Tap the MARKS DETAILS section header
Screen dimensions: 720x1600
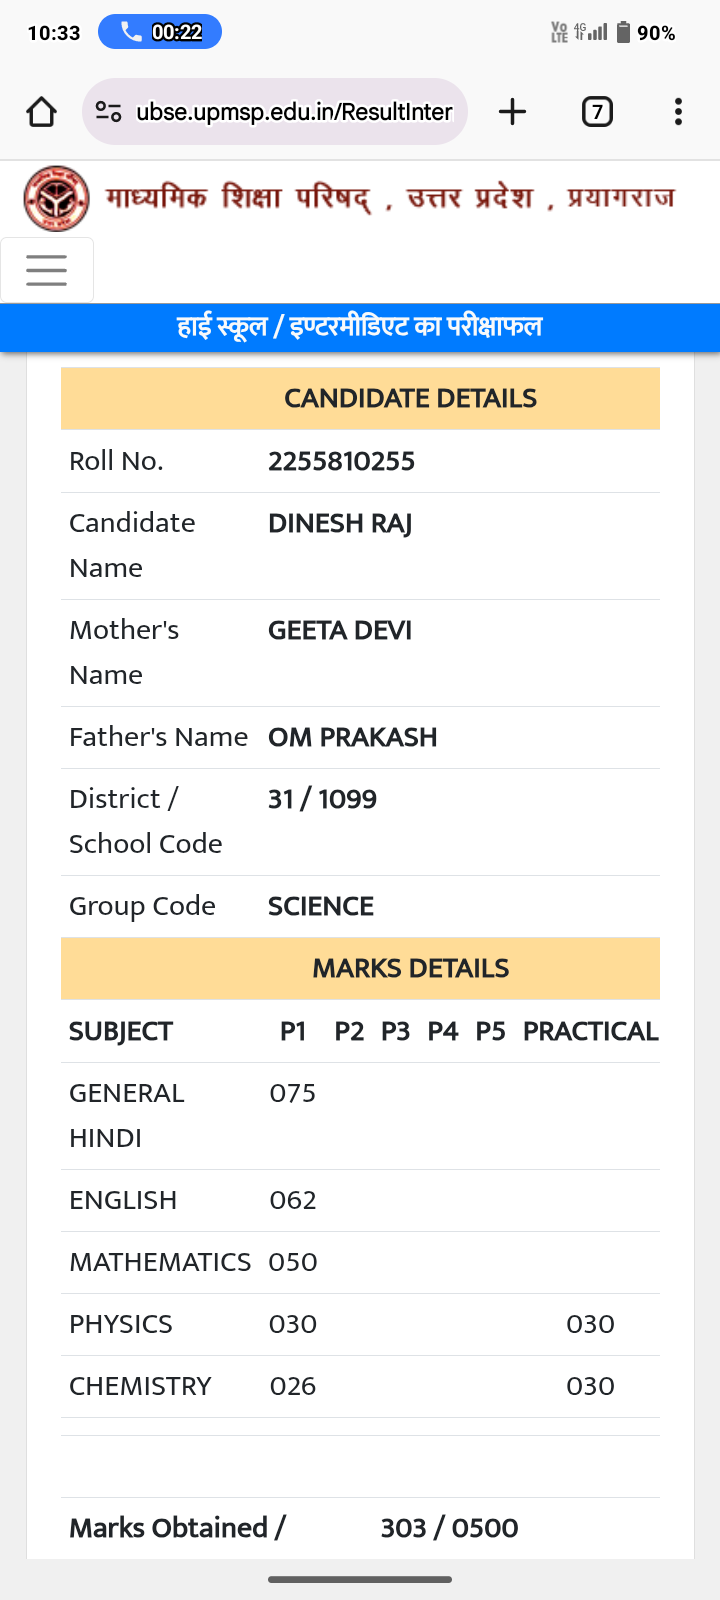tap(410, 968)
